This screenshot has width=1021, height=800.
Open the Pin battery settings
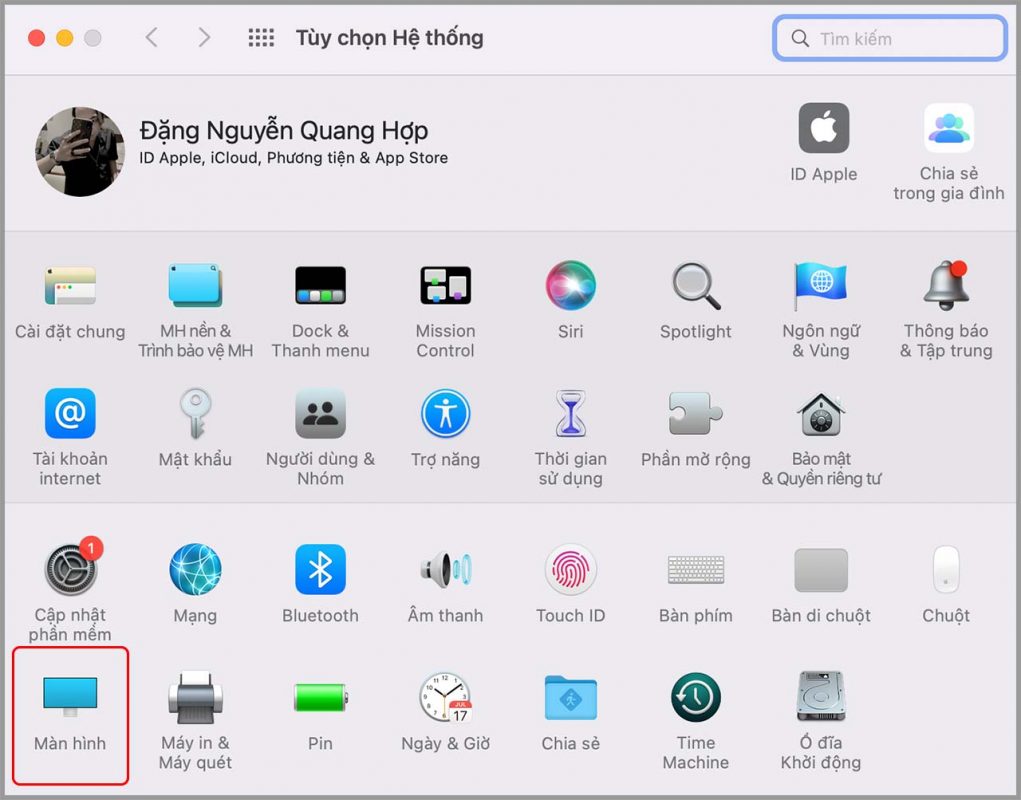(320, 698)
